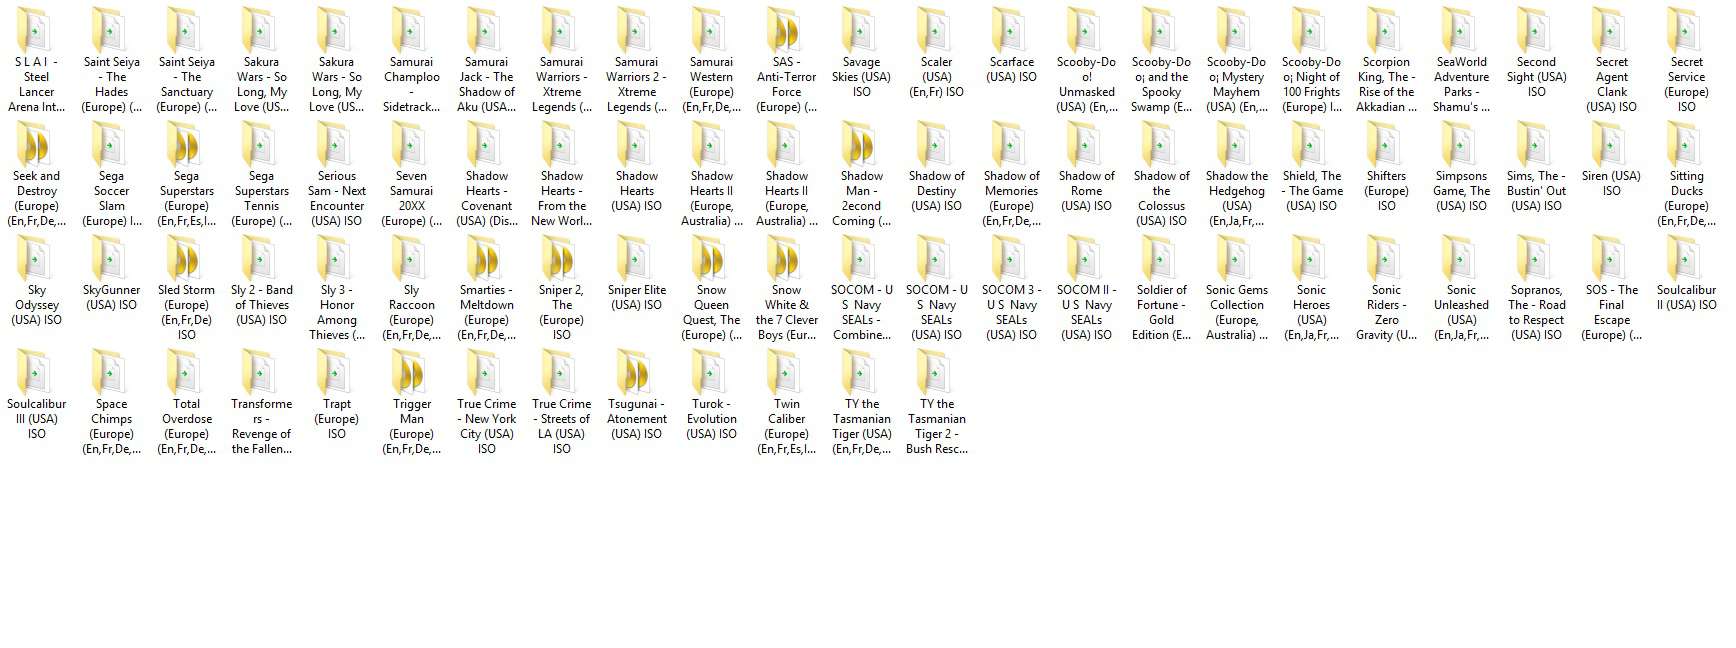Select the "Sly Raccoon" label
Viewport: 1736px width, 648px height.
click(411, 312)
